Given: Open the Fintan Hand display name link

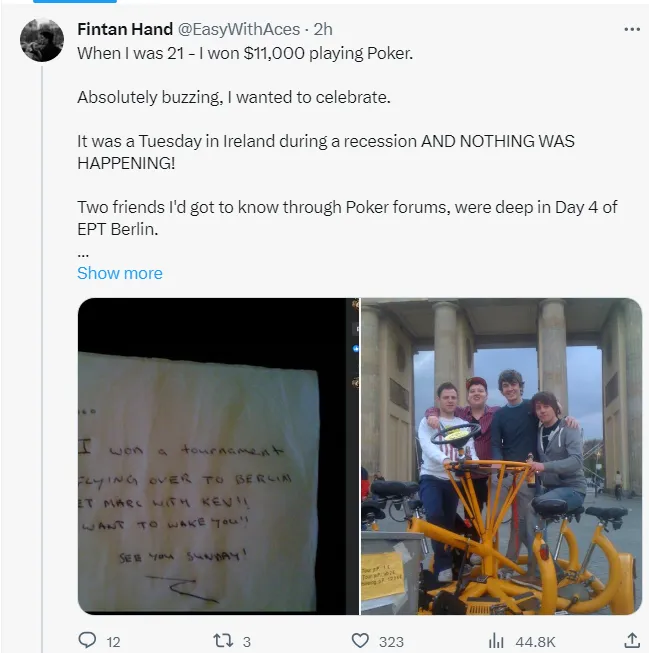Looking at the screenshot, I should (124, 29).
